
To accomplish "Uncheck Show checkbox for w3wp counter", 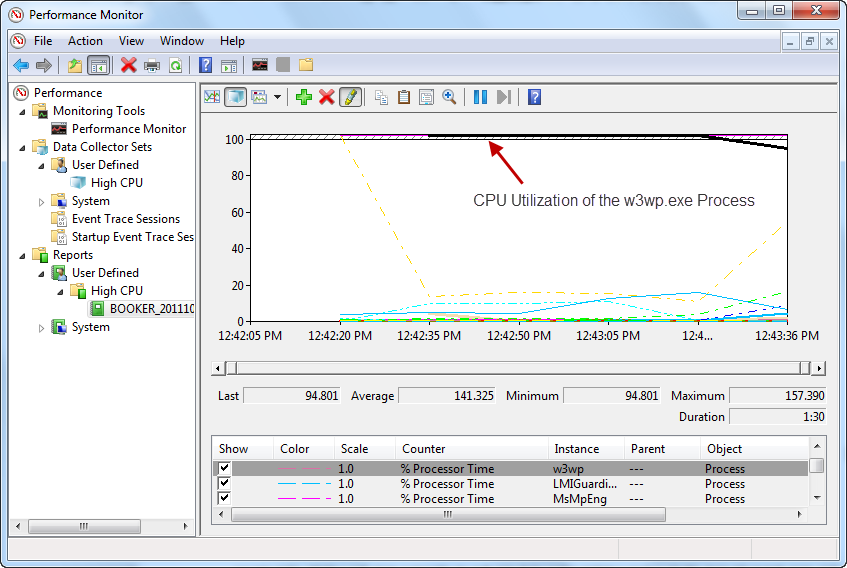I will [x=225, y=469].
